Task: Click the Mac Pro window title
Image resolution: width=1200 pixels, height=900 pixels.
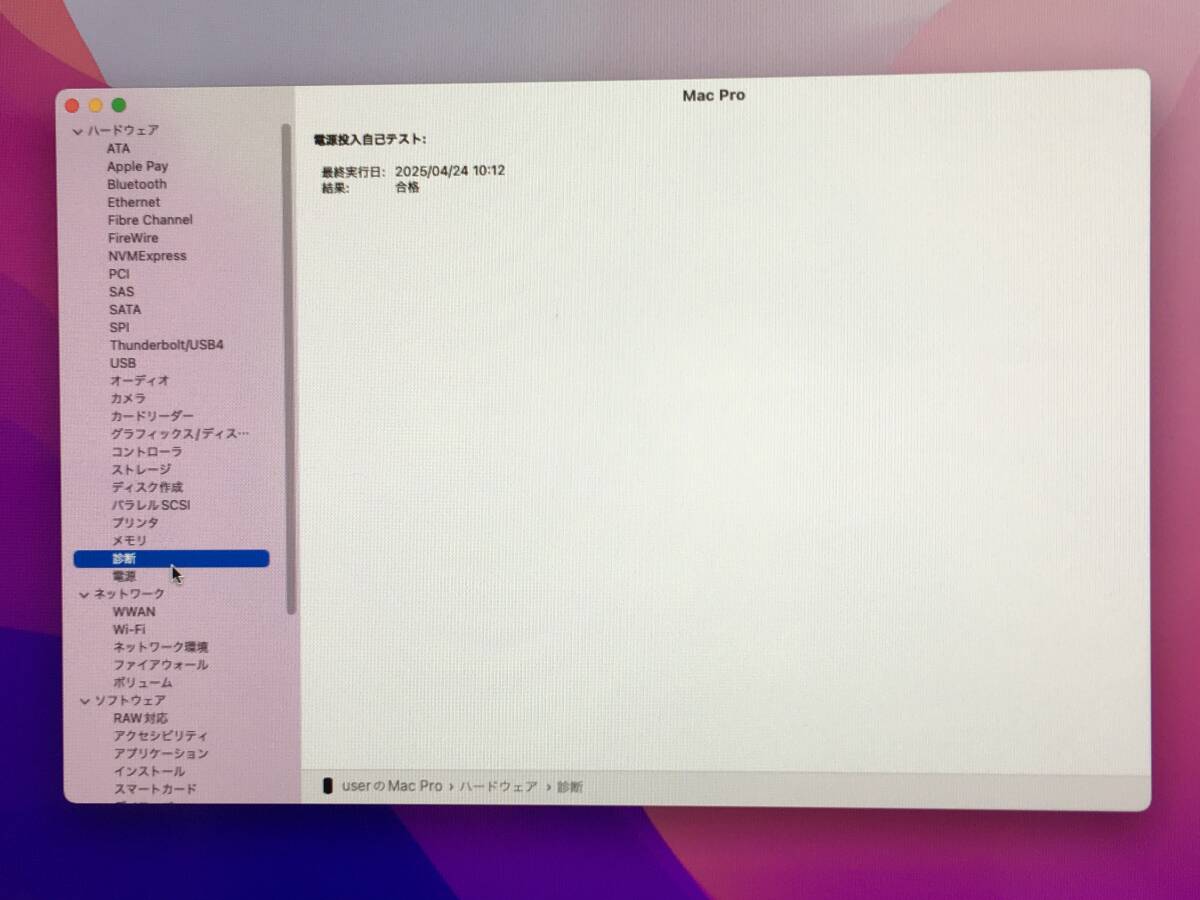Action: point(714,96)
